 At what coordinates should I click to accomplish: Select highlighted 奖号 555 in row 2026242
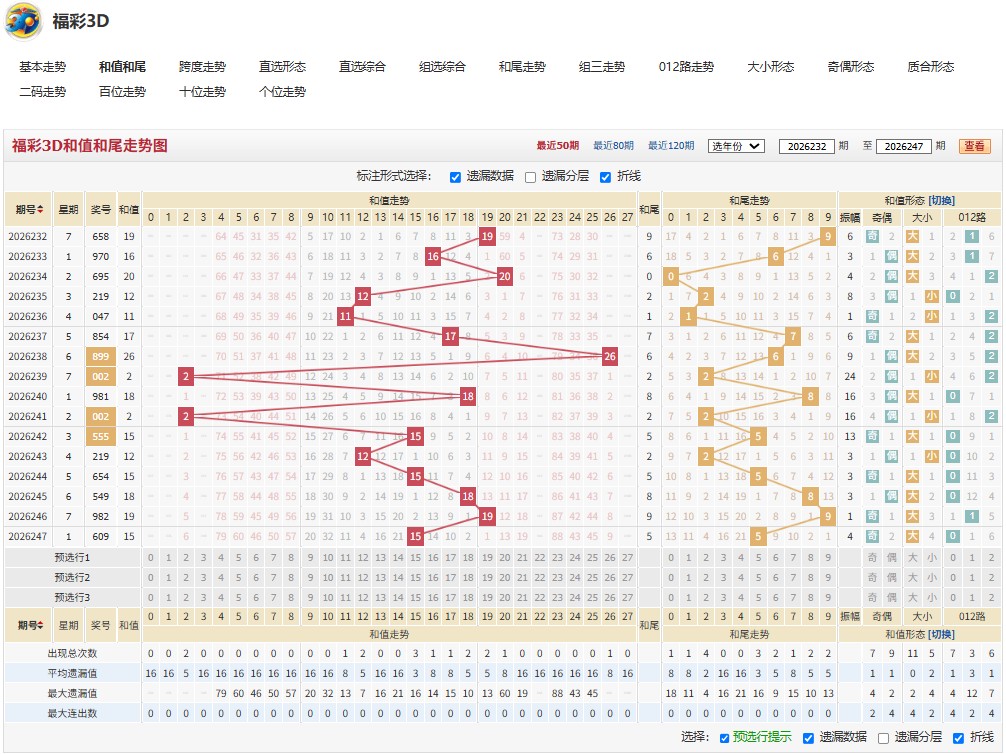(x=101, y=436)
